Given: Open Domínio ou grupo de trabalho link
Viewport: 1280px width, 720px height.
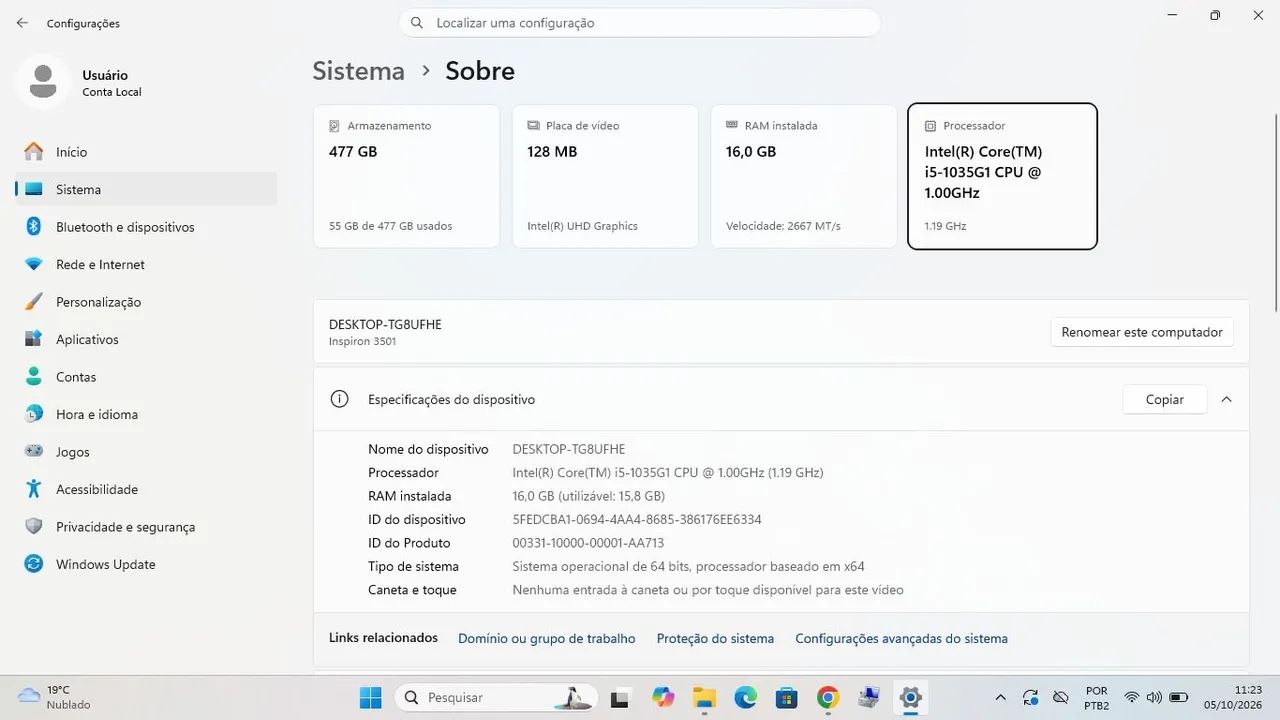Looking at the screenshot, I should point(547,638).
